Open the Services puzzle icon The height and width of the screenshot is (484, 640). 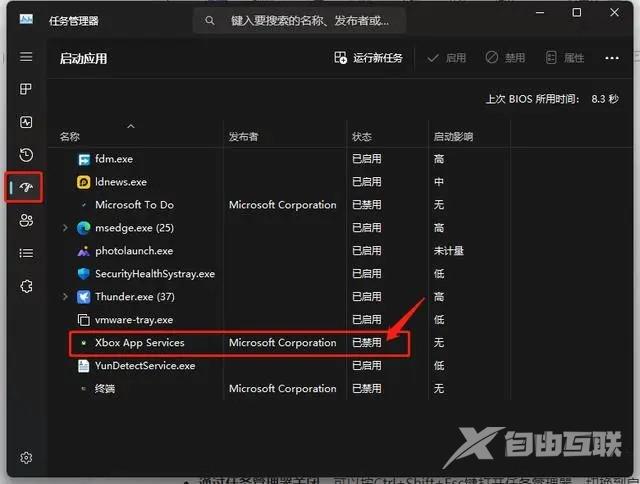26,286
